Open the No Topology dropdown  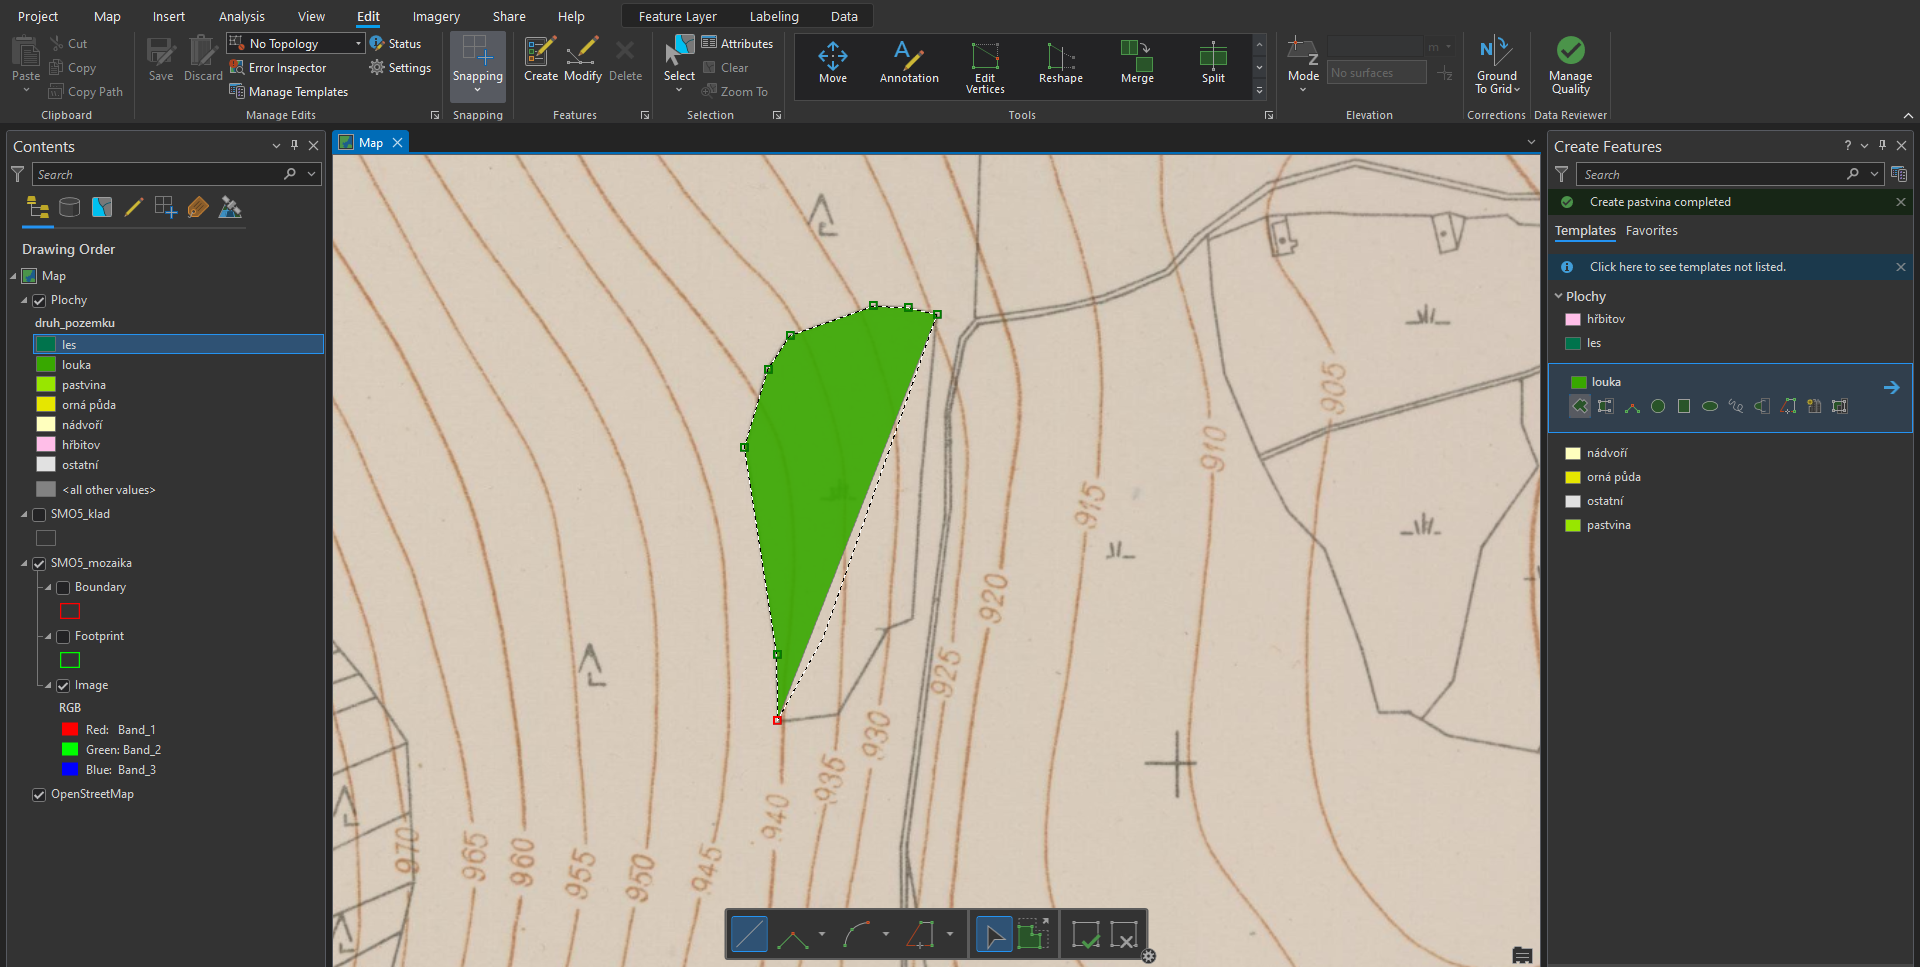[x=358, y=44]
